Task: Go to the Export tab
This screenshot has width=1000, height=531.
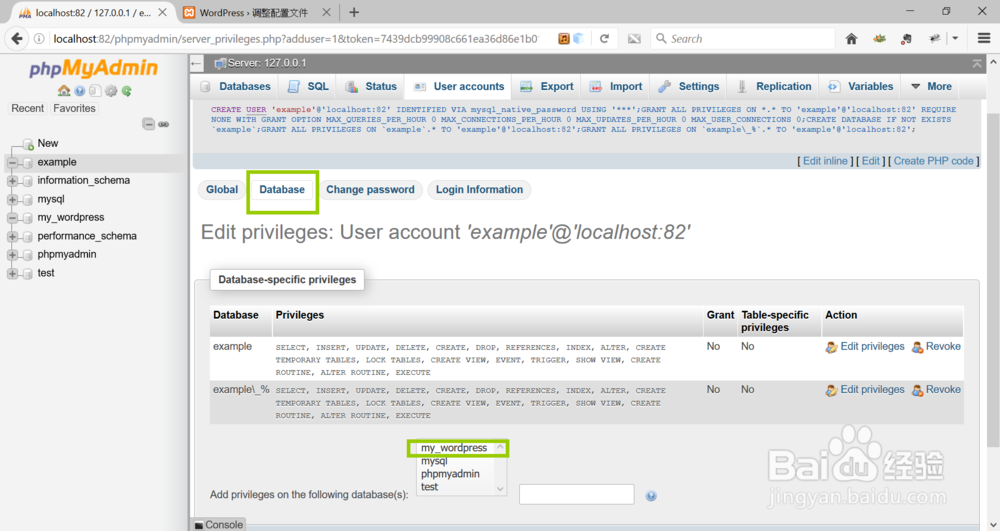Action: pyautogui.click(x=547, y=87)
